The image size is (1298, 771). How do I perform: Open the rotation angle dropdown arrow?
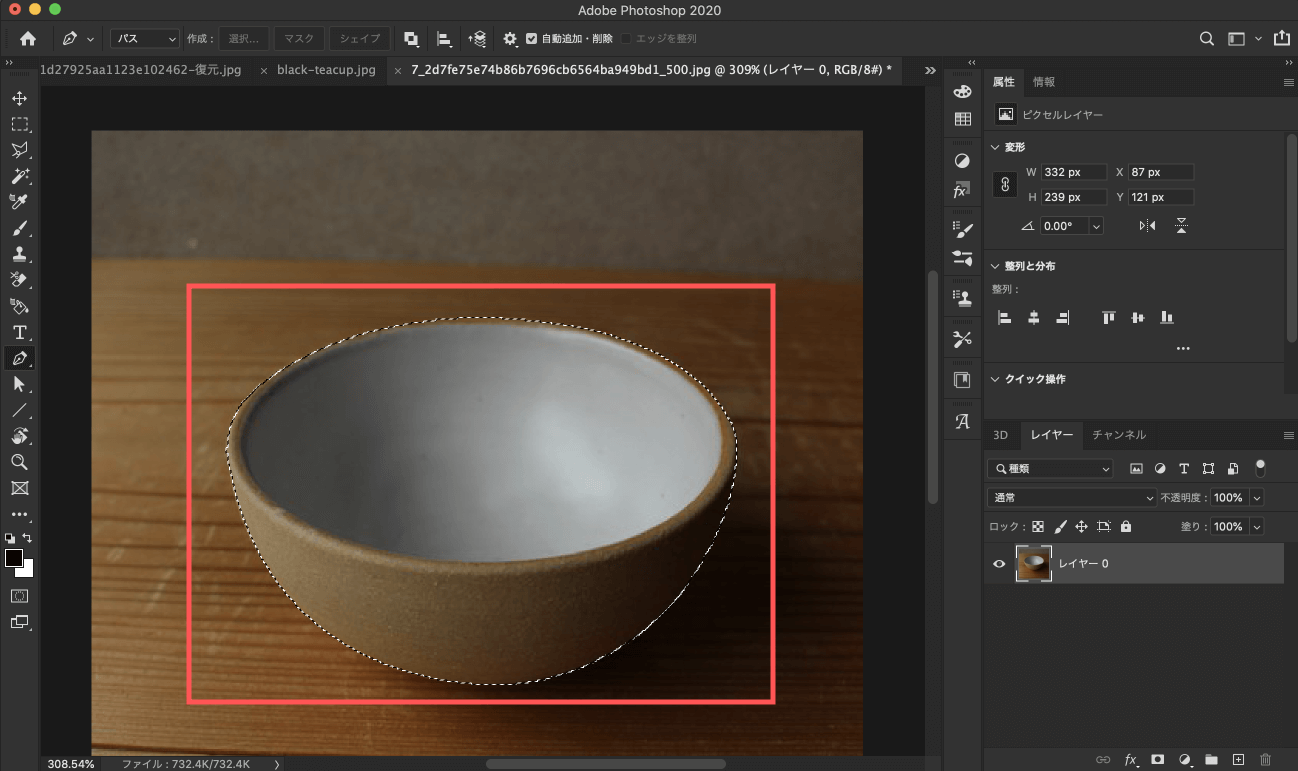pos(1096,226)
